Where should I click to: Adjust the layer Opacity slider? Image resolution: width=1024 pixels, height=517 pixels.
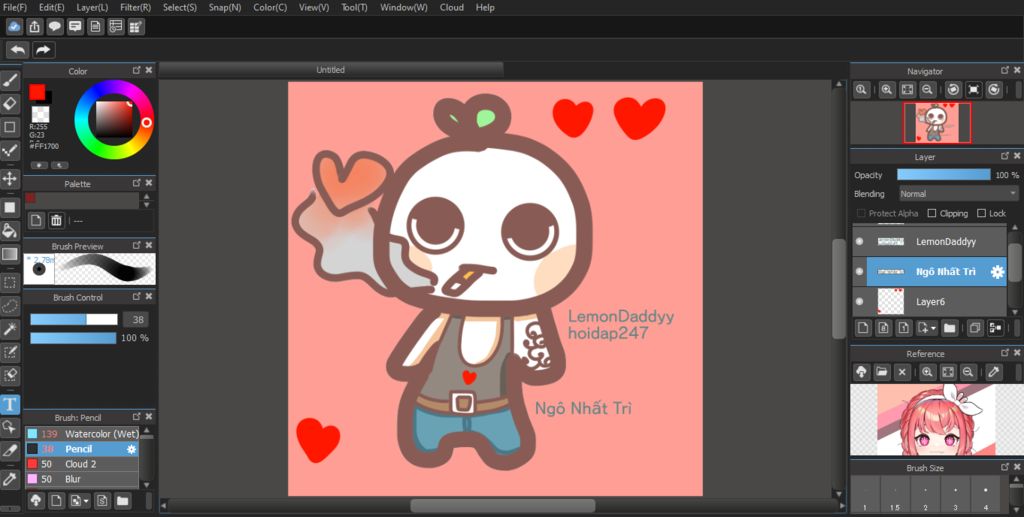944,175
